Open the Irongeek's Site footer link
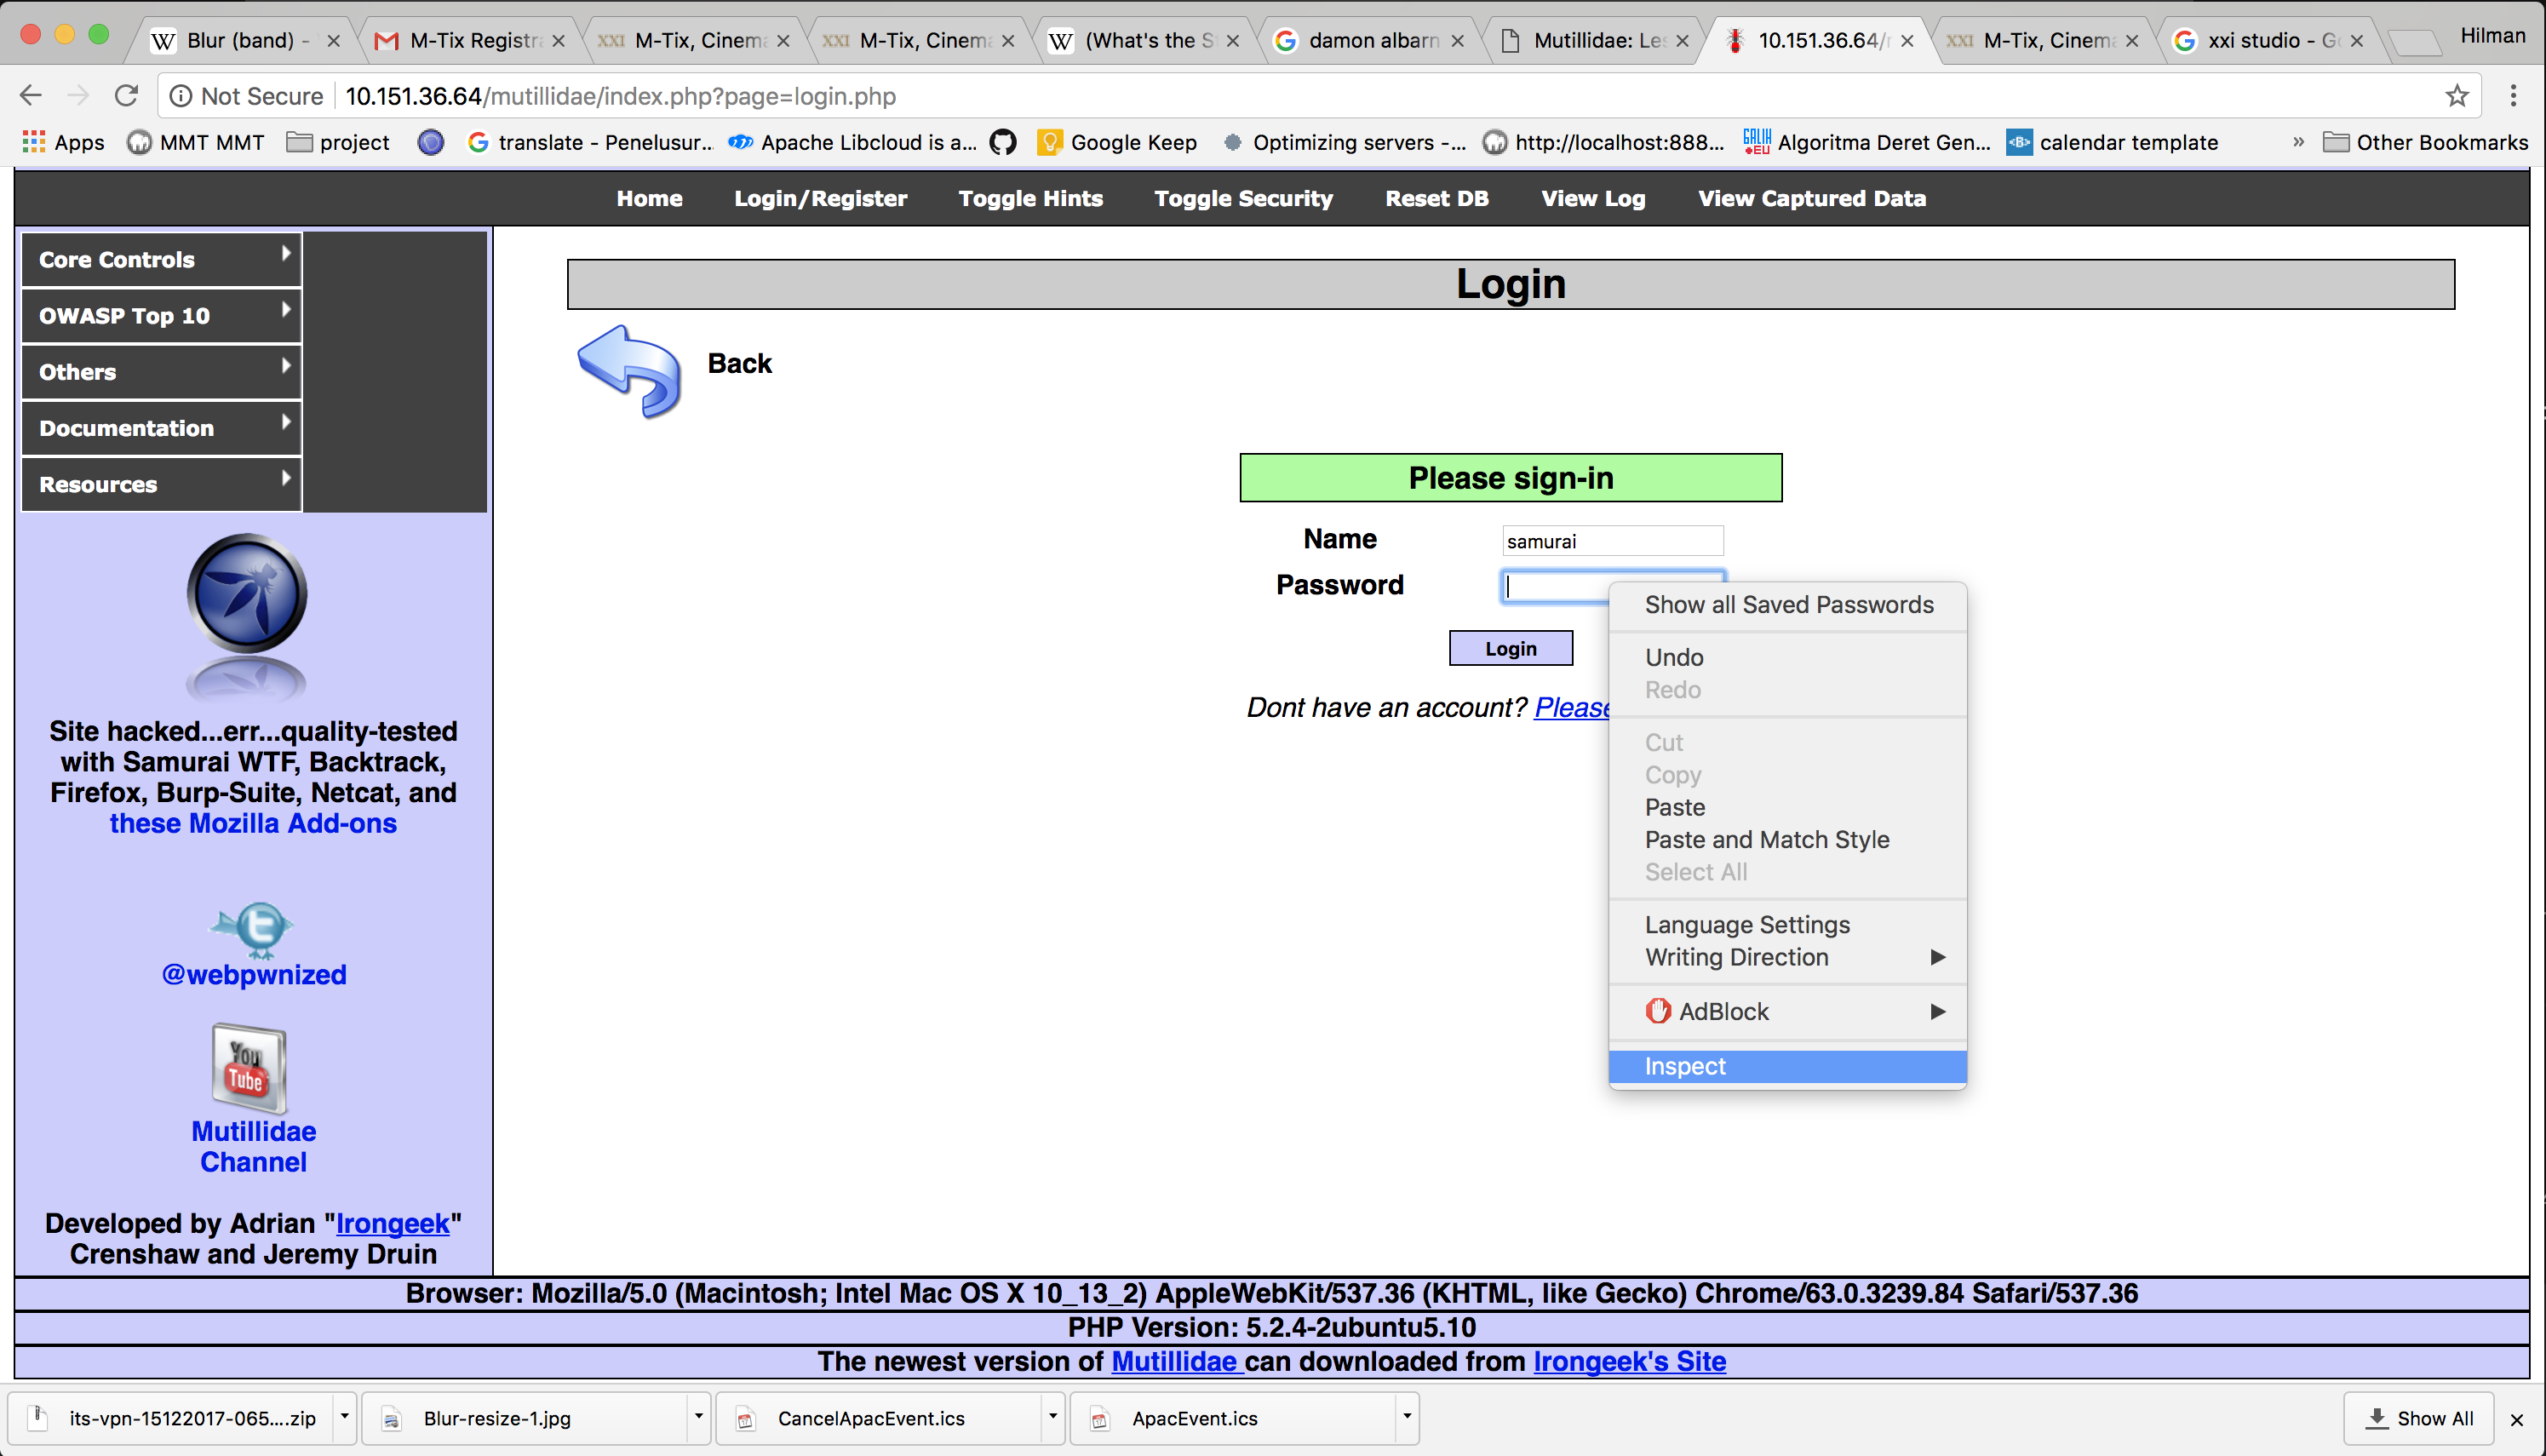The height and width of the screenshot is (1456, 2546). point(1629,1361)
